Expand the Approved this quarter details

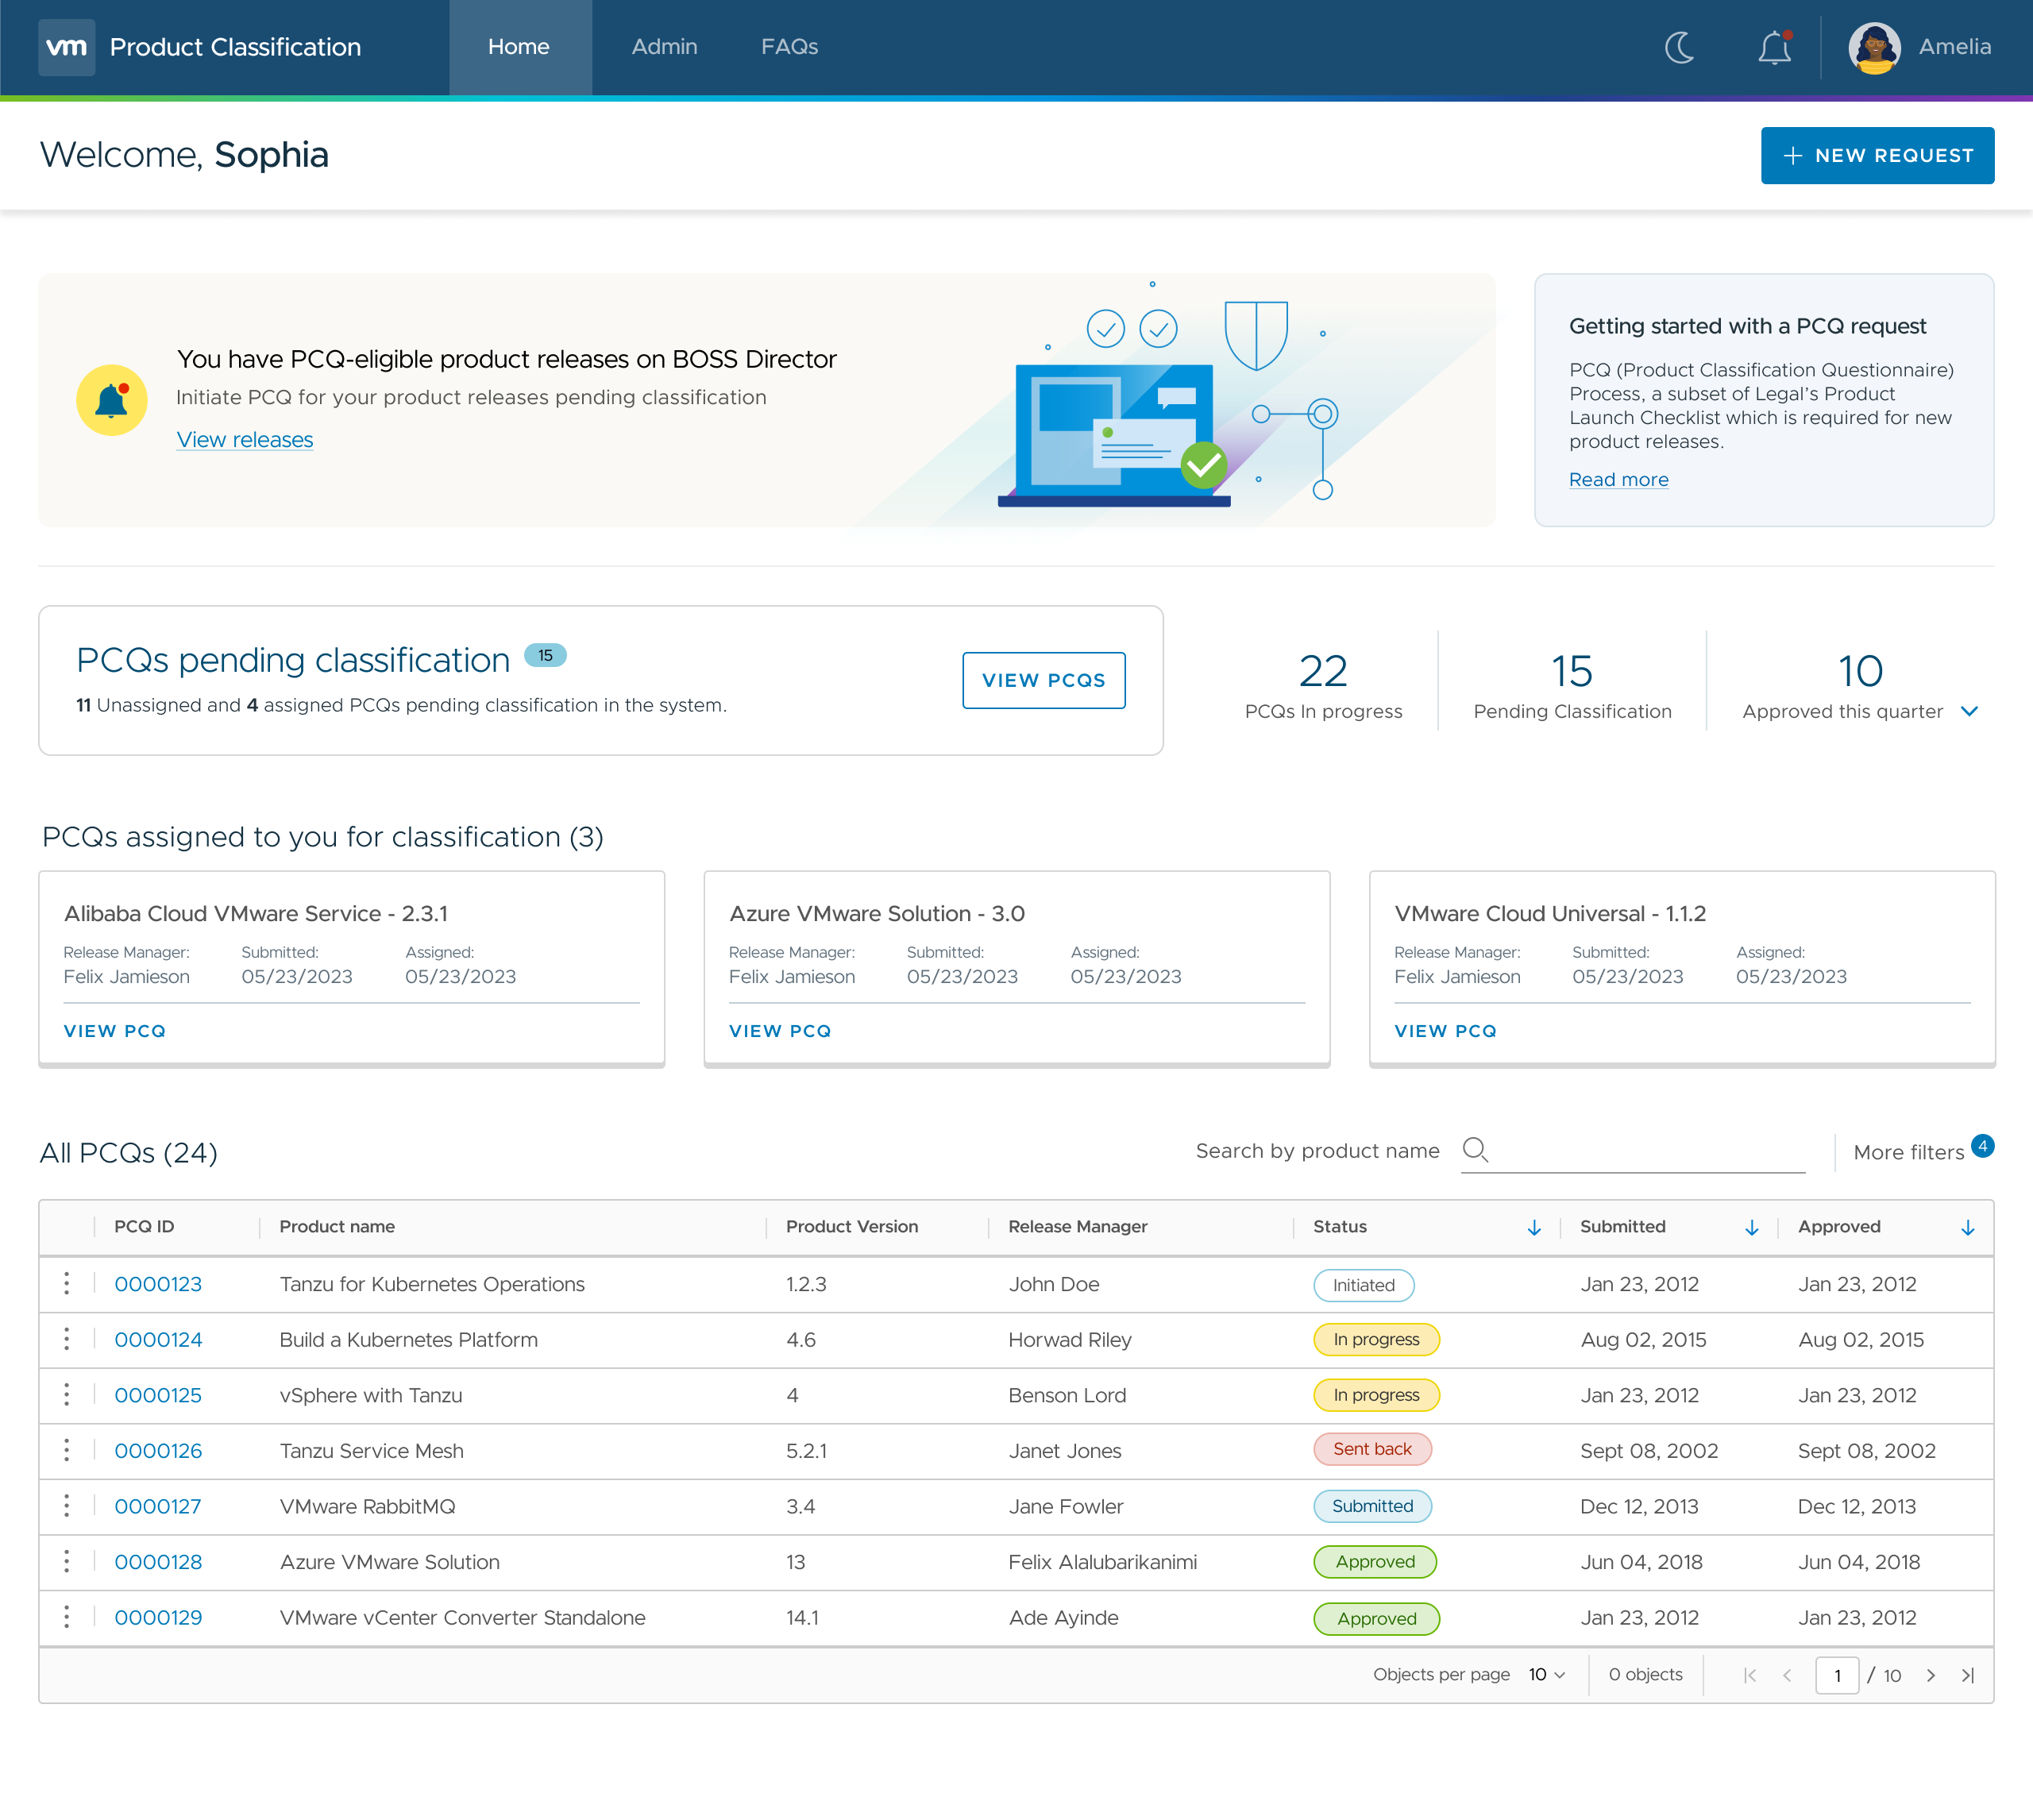[x=1971, y=712]
